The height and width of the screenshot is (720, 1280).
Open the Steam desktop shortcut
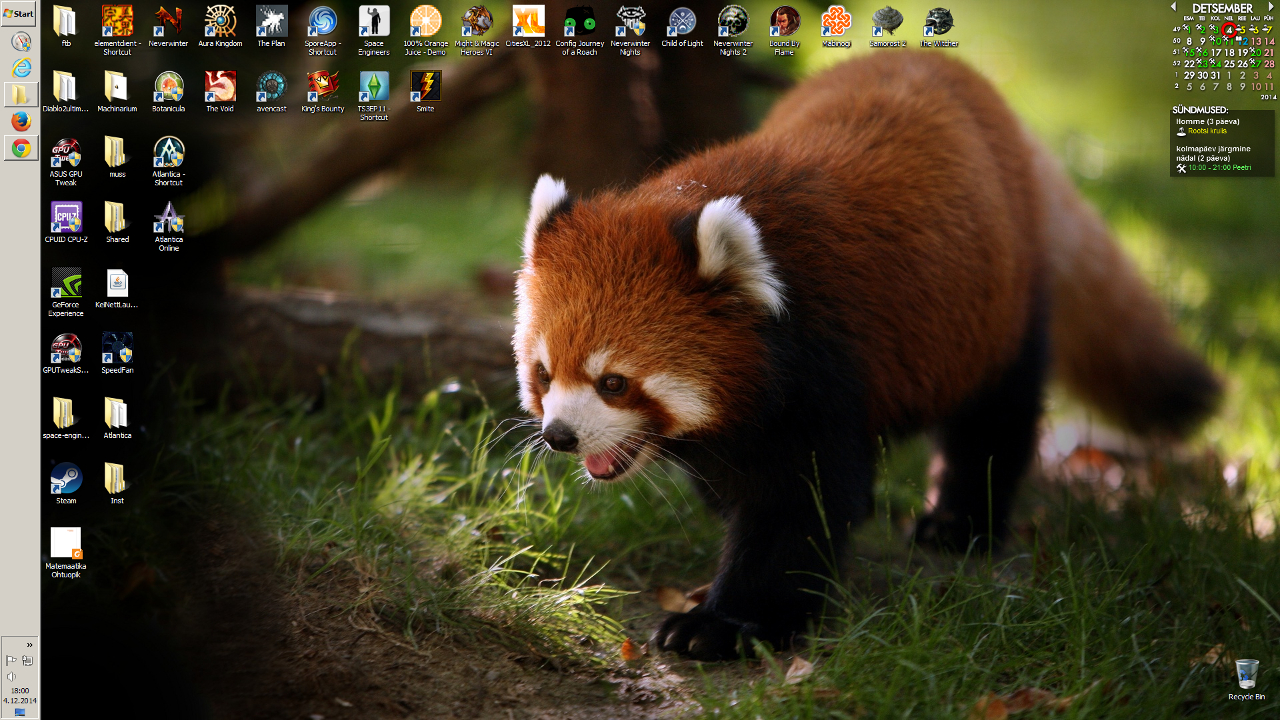pos(66,479)
